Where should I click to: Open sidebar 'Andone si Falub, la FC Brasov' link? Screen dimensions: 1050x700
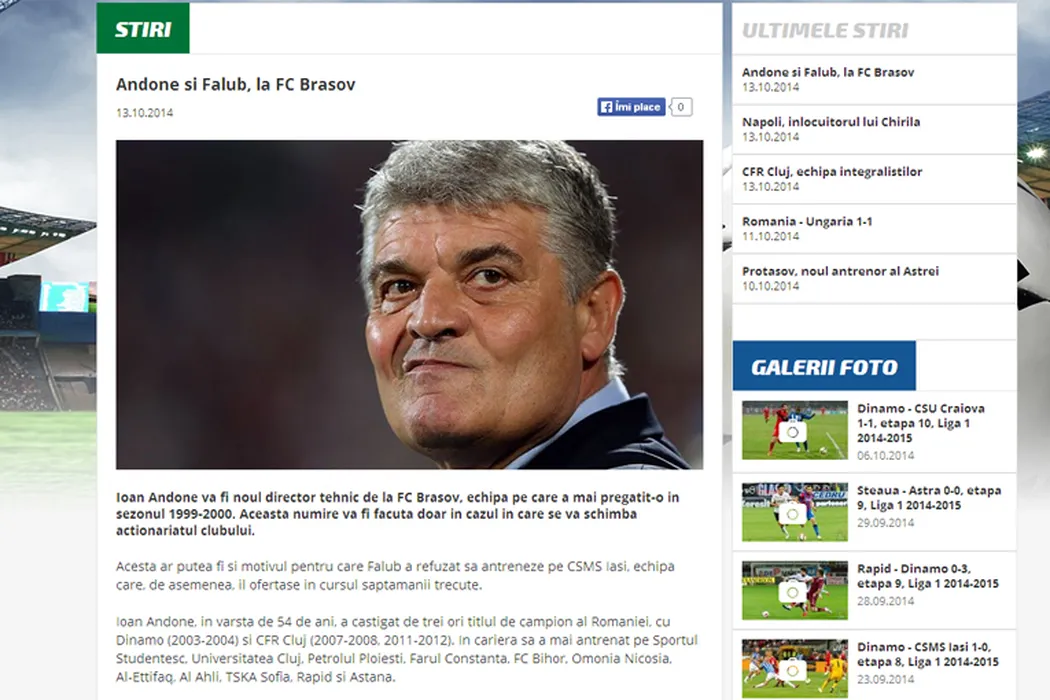tap(828, 72)
